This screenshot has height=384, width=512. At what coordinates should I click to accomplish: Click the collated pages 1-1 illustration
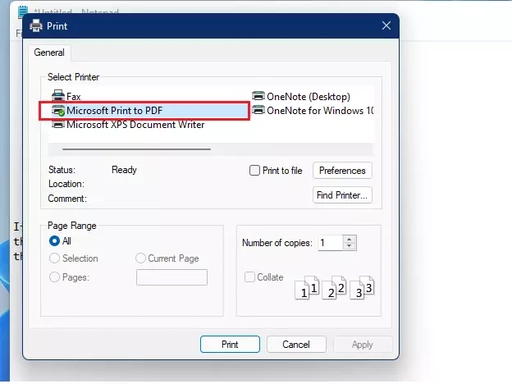(x=307, y=288)
